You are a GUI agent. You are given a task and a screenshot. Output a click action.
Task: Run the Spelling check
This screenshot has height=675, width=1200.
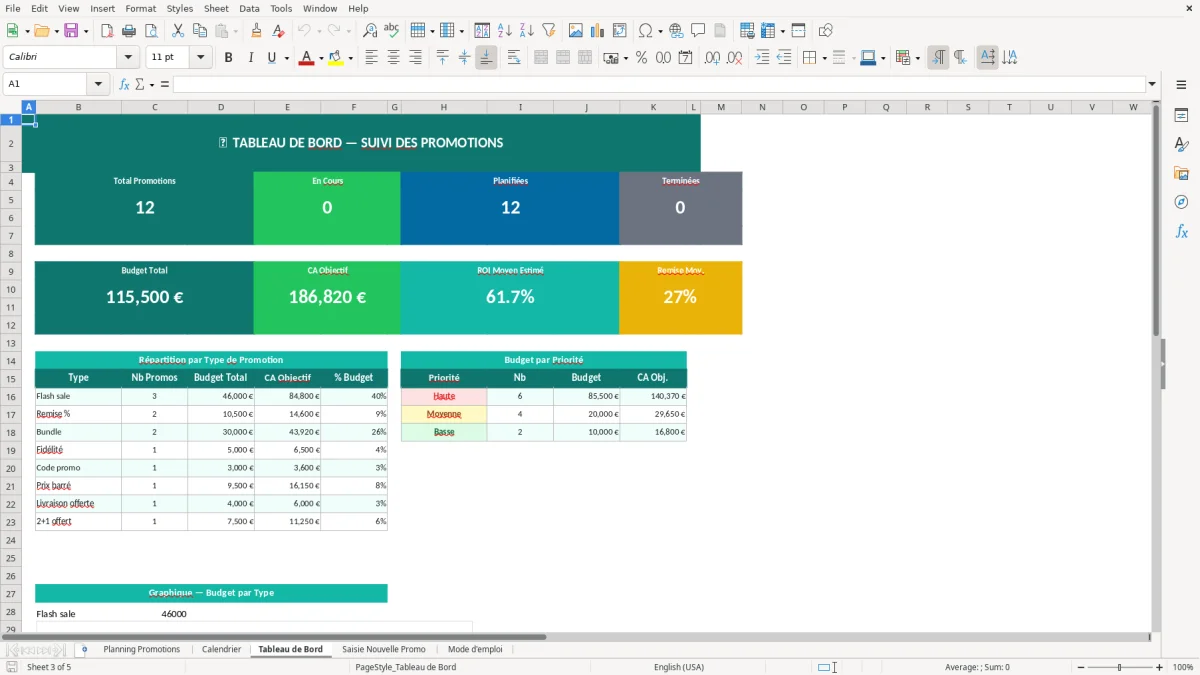pos(392,31)
